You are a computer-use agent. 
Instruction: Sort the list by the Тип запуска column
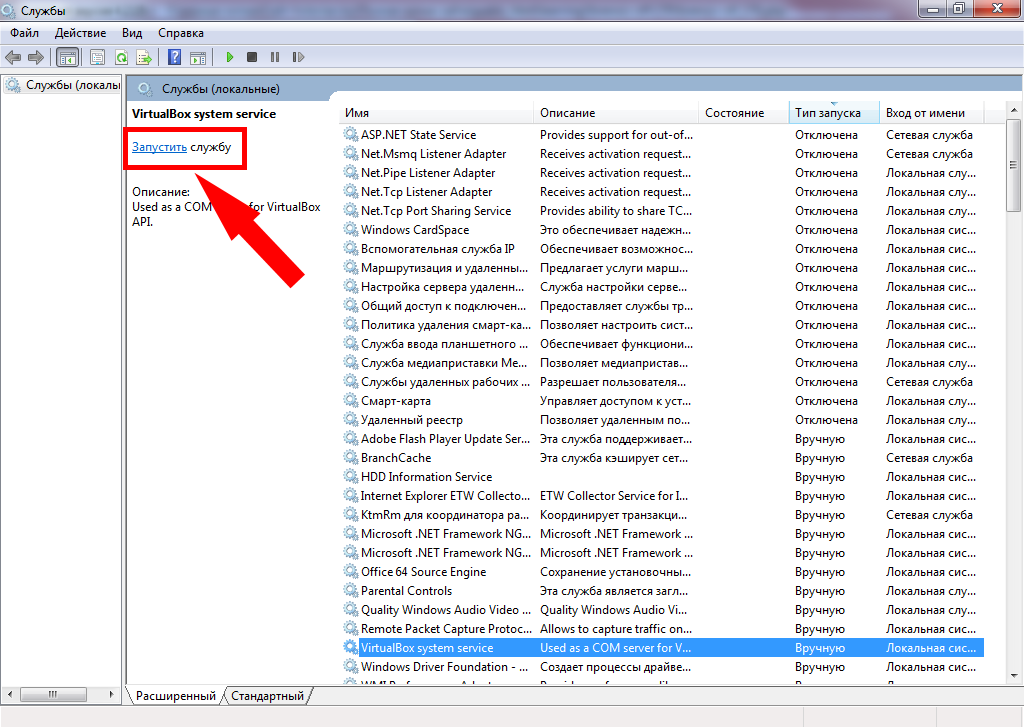click(827, 113)
